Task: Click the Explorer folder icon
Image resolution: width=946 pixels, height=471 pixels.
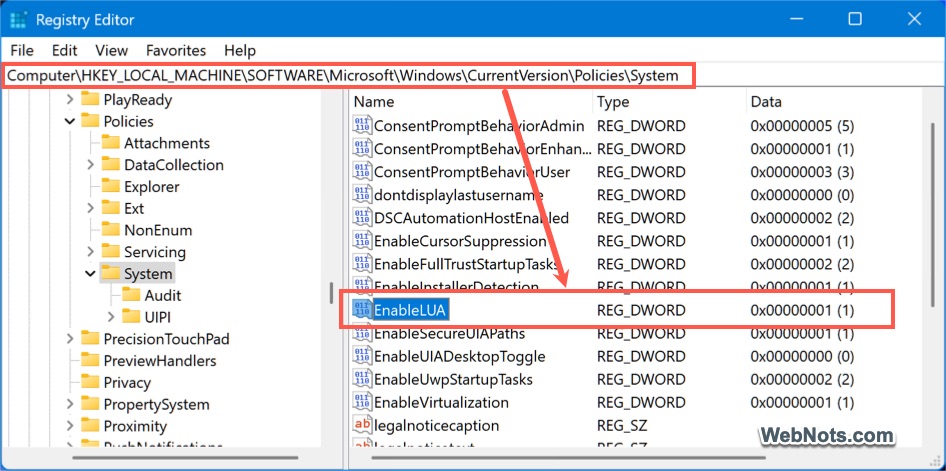Action: pyautogui.click(x=110, y=186)
